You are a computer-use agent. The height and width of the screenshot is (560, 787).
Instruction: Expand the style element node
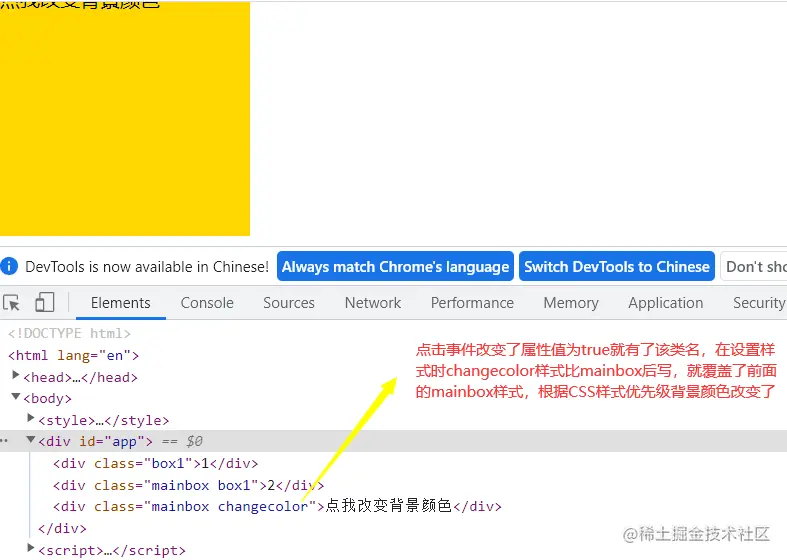[x=31, y=417]
